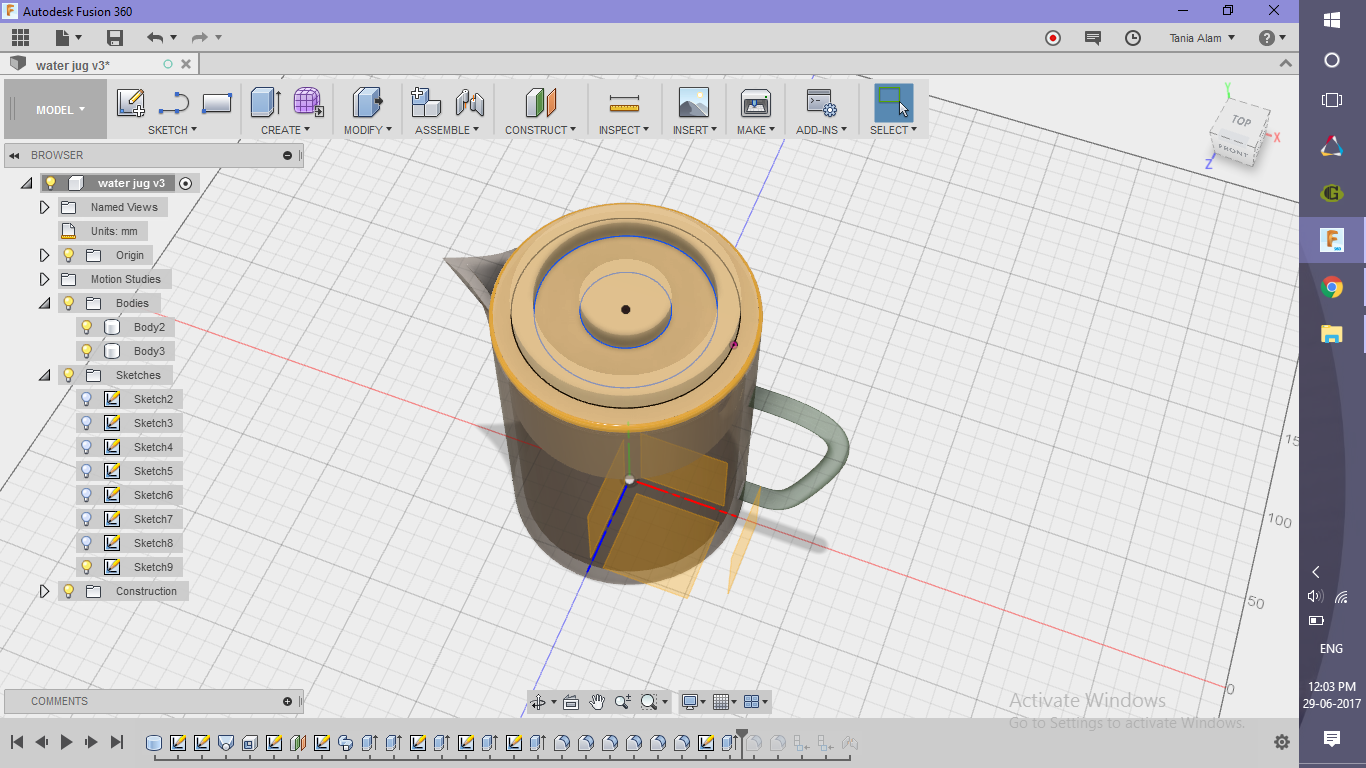Click the New Component assemble icon

[426, 102]
